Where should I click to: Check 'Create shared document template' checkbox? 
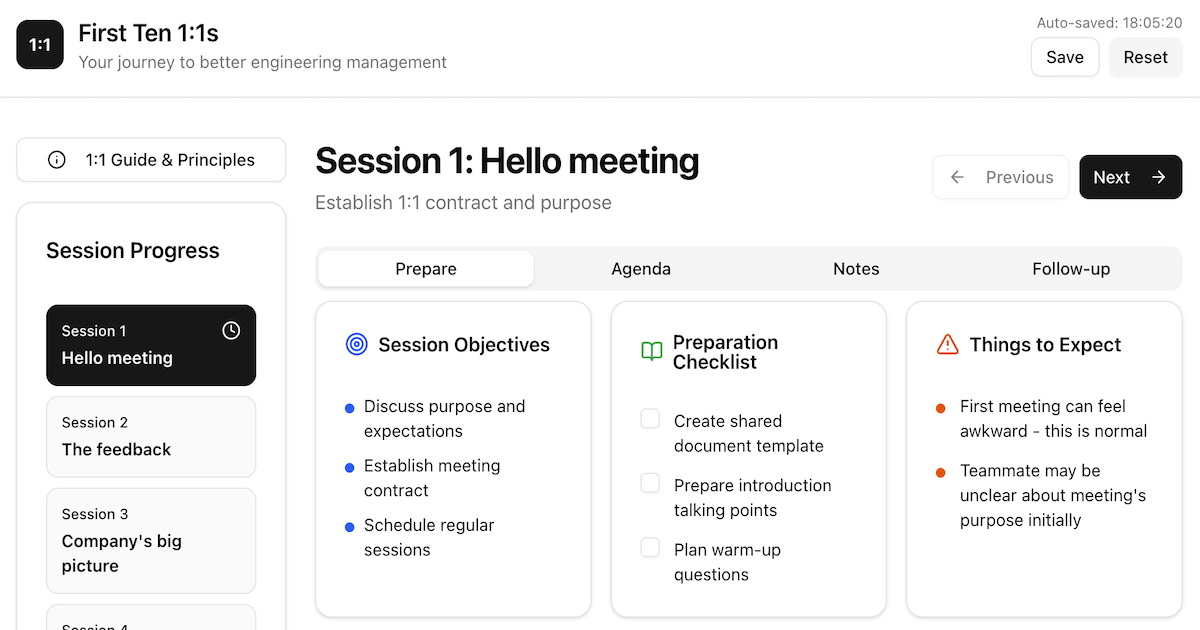pyautogui.click(x=650, y=419)
